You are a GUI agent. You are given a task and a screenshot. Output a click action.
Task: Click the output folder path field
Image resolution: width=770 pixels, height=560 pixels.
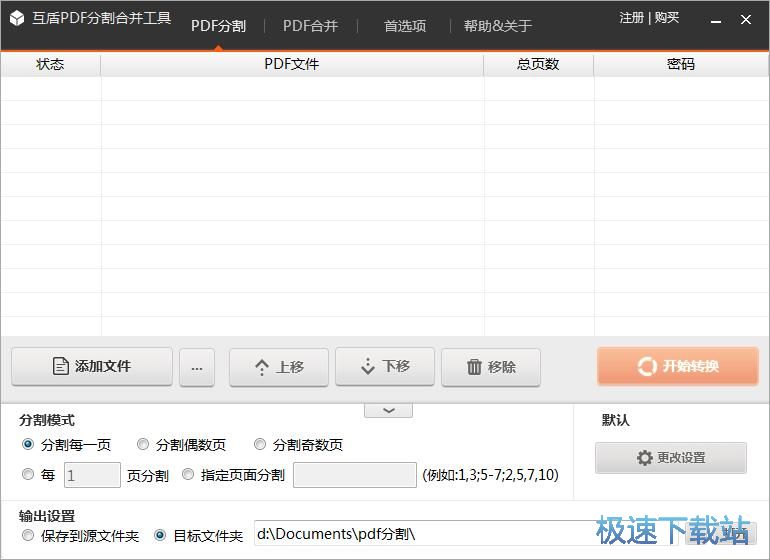[467, 533]
